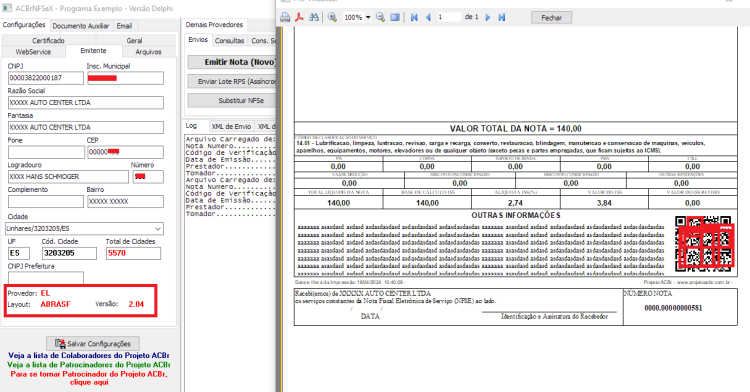The height and width of the screenshot is (392, 750).
Task: Go to previous page of preview
Action: pos(428,18)
